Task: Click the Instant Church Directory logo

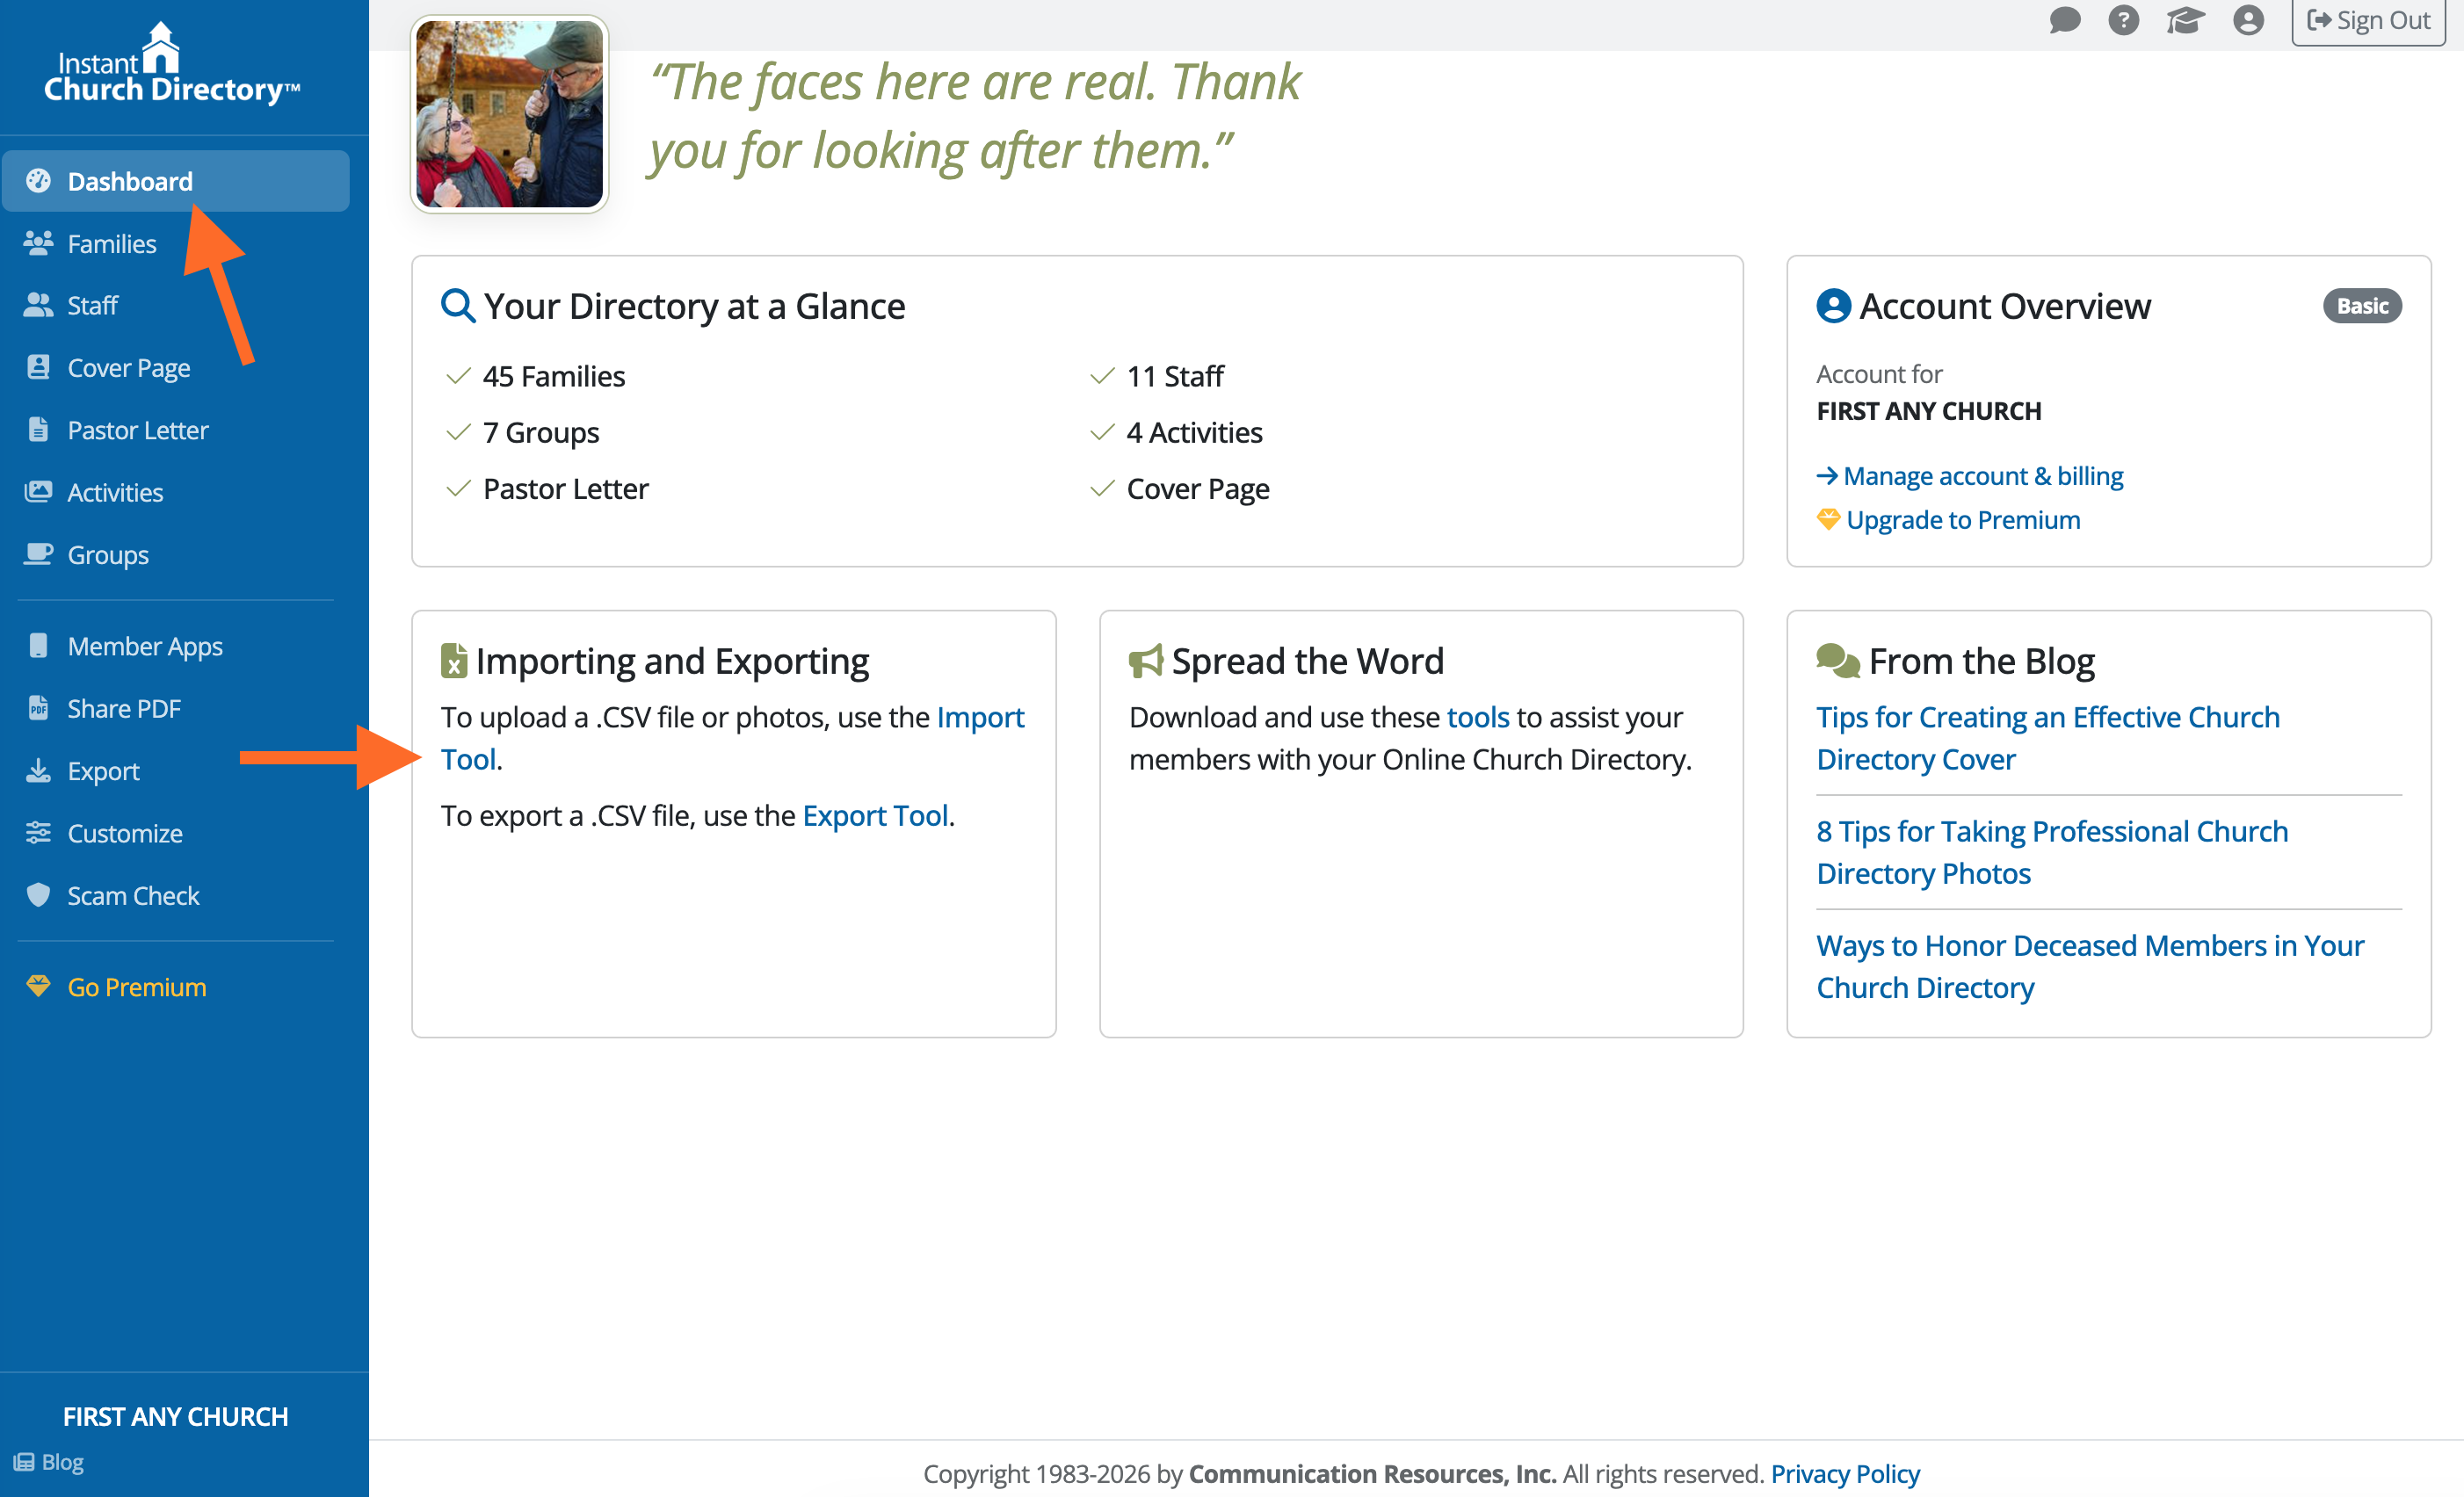Action: tap(172, 66)
